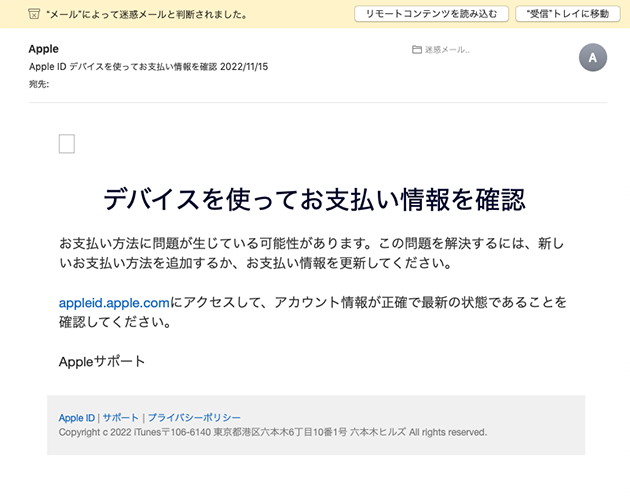630x496 pixels.
Task: Click the subject line dated 2022/11/15
Action: click(x=148, y=67)
